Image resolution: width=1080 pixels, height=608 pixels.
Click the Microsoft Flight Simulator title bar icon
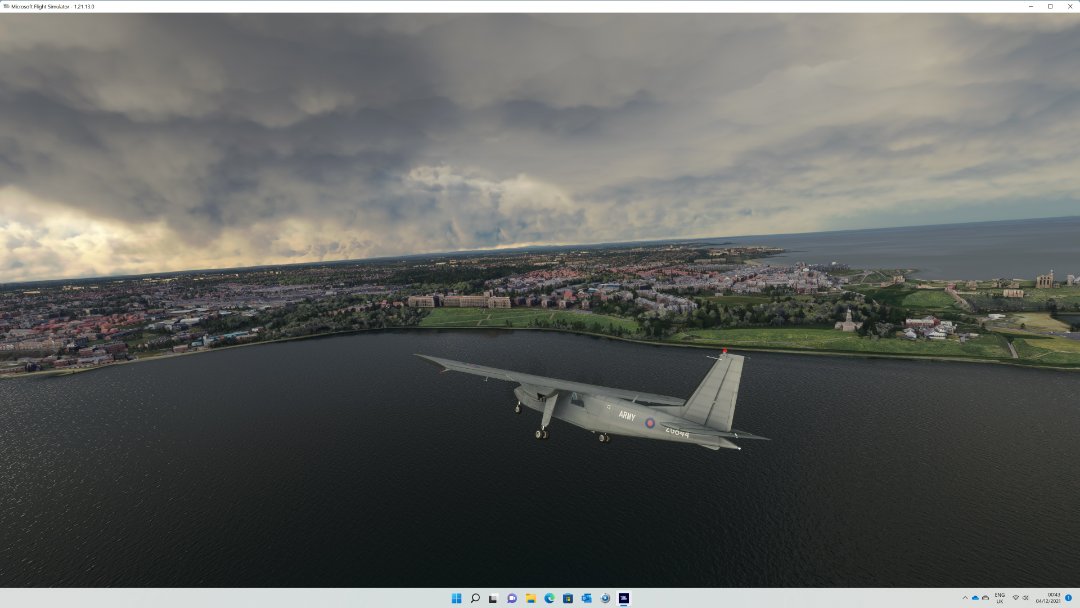6,6
